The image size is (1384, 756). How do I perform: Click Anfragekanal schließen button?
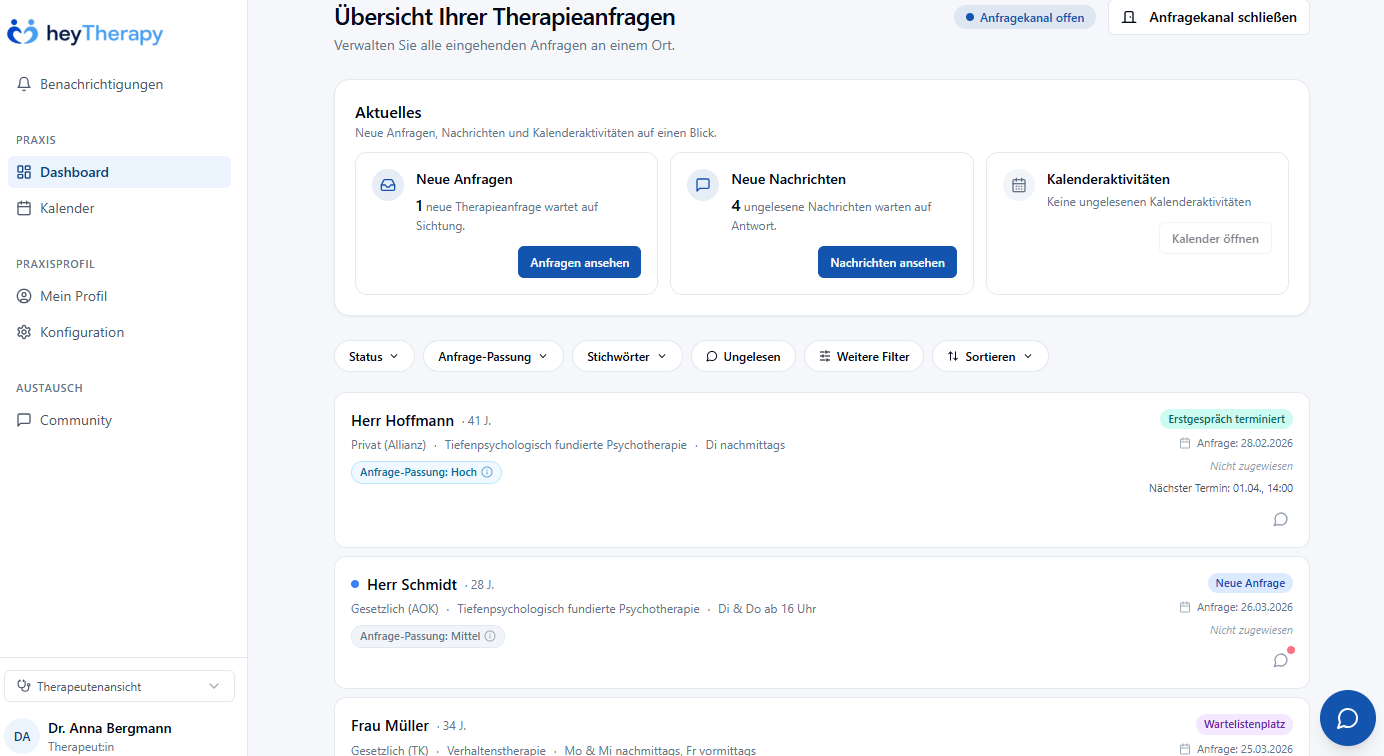click(x=1209, y=17)
